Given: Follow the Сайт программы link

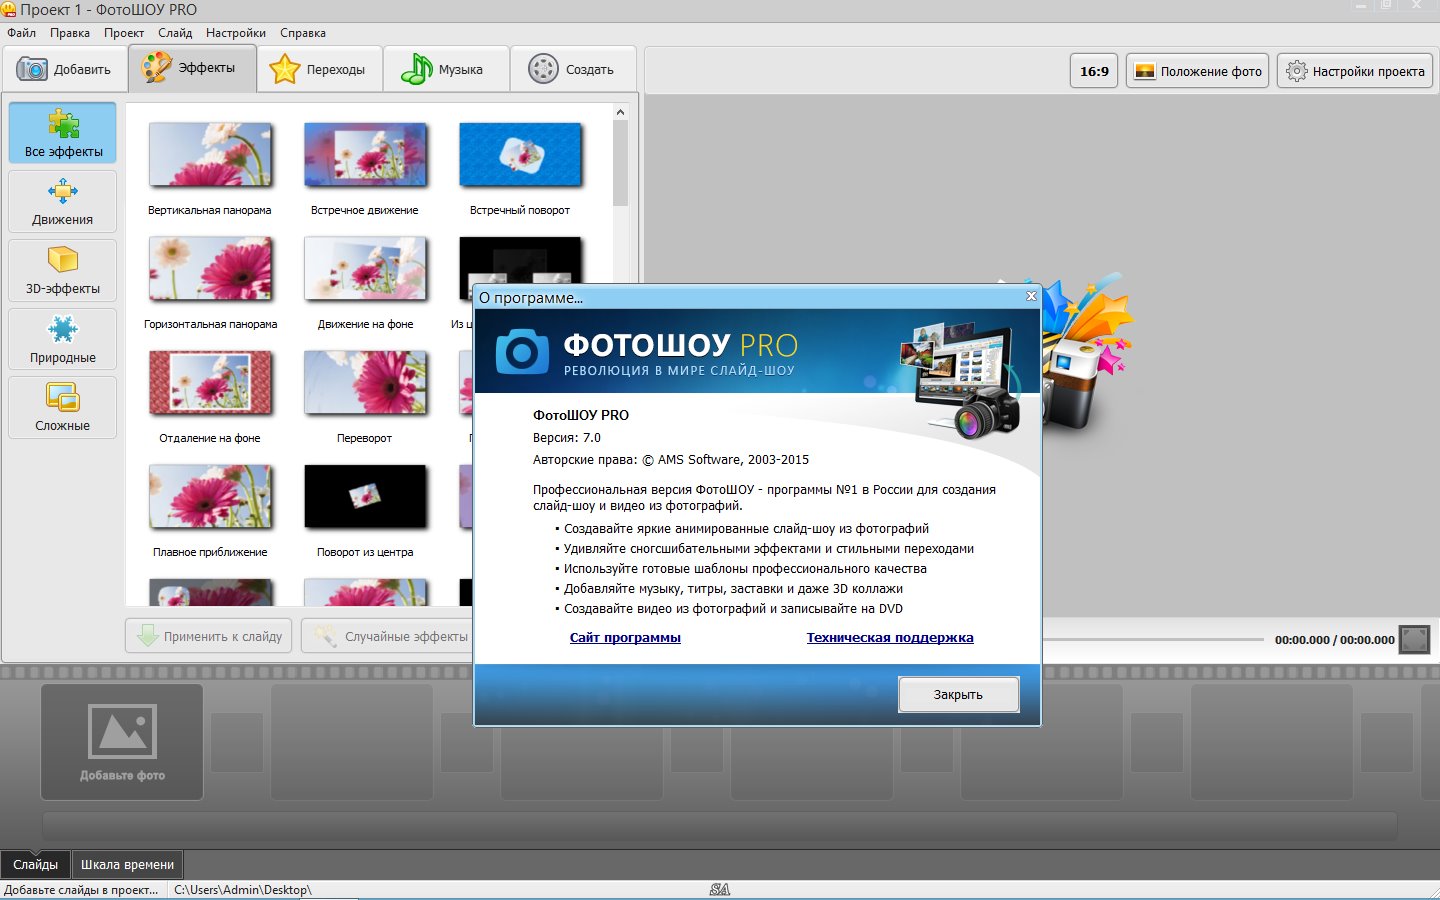Looking at the screenshot, I should [625, 638].
